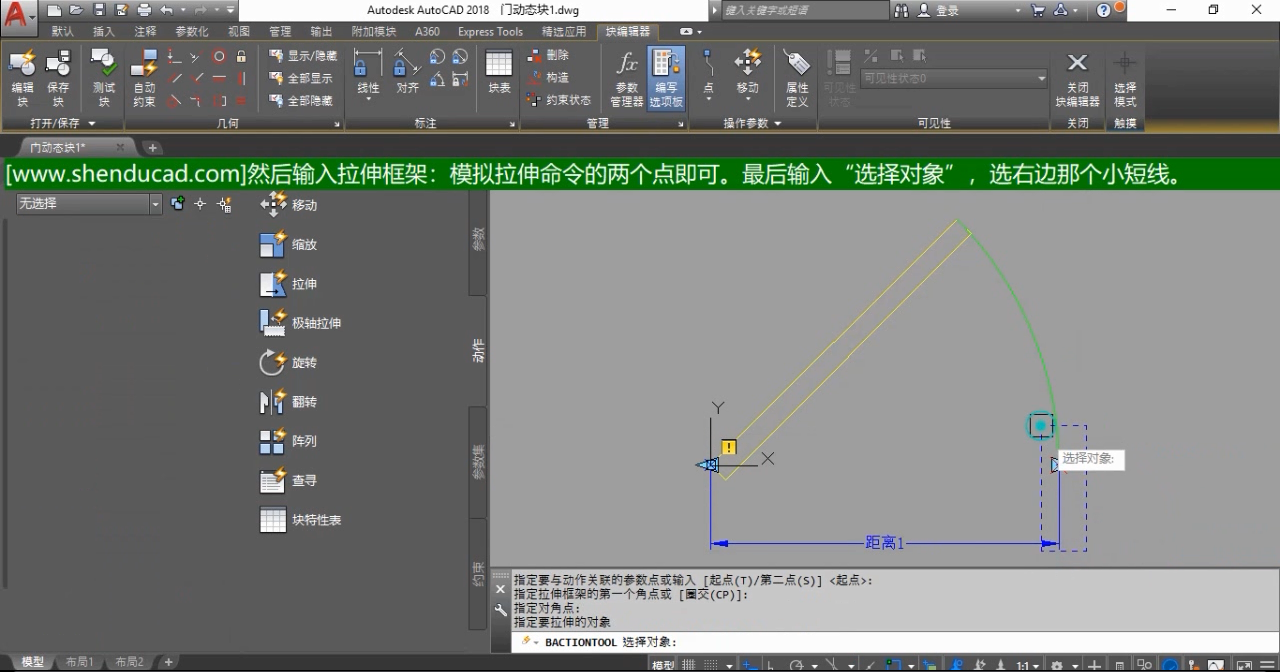
Task: Open the Edit Block (编辑块) tool
Action: coord(22,78)
